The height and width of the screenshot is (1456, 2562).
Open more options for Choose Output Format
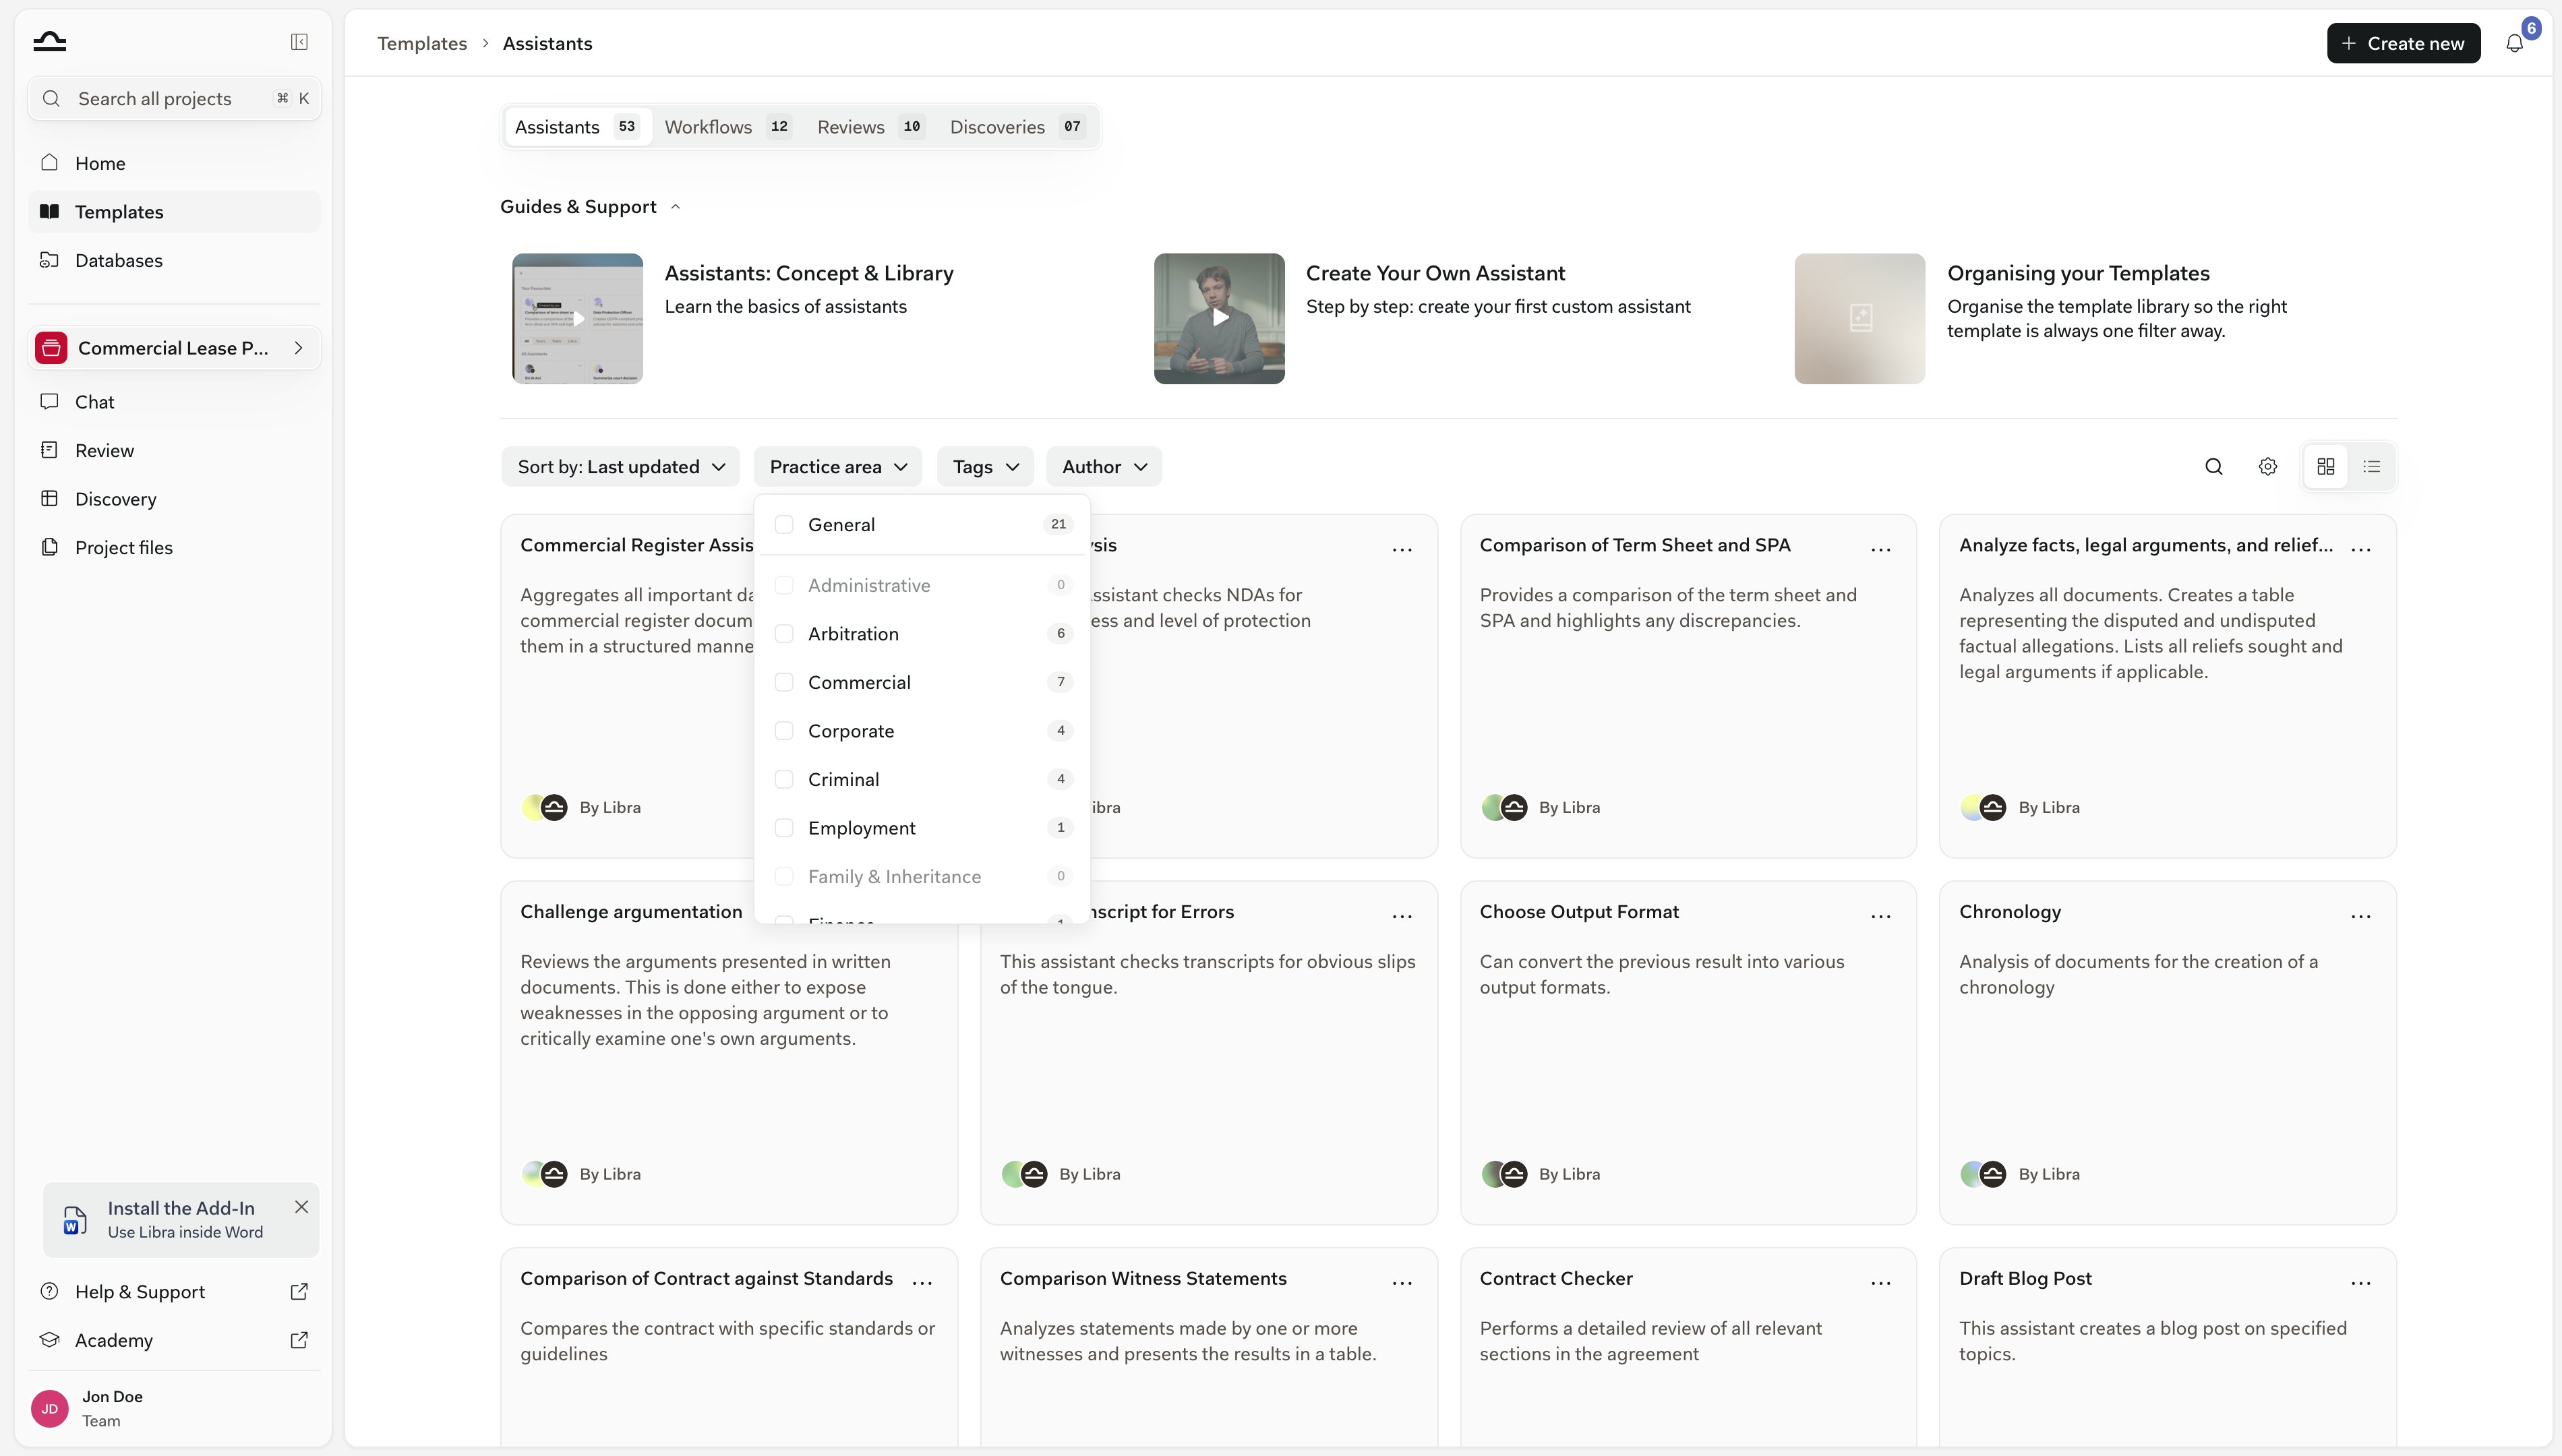(x=1881, y=916)
